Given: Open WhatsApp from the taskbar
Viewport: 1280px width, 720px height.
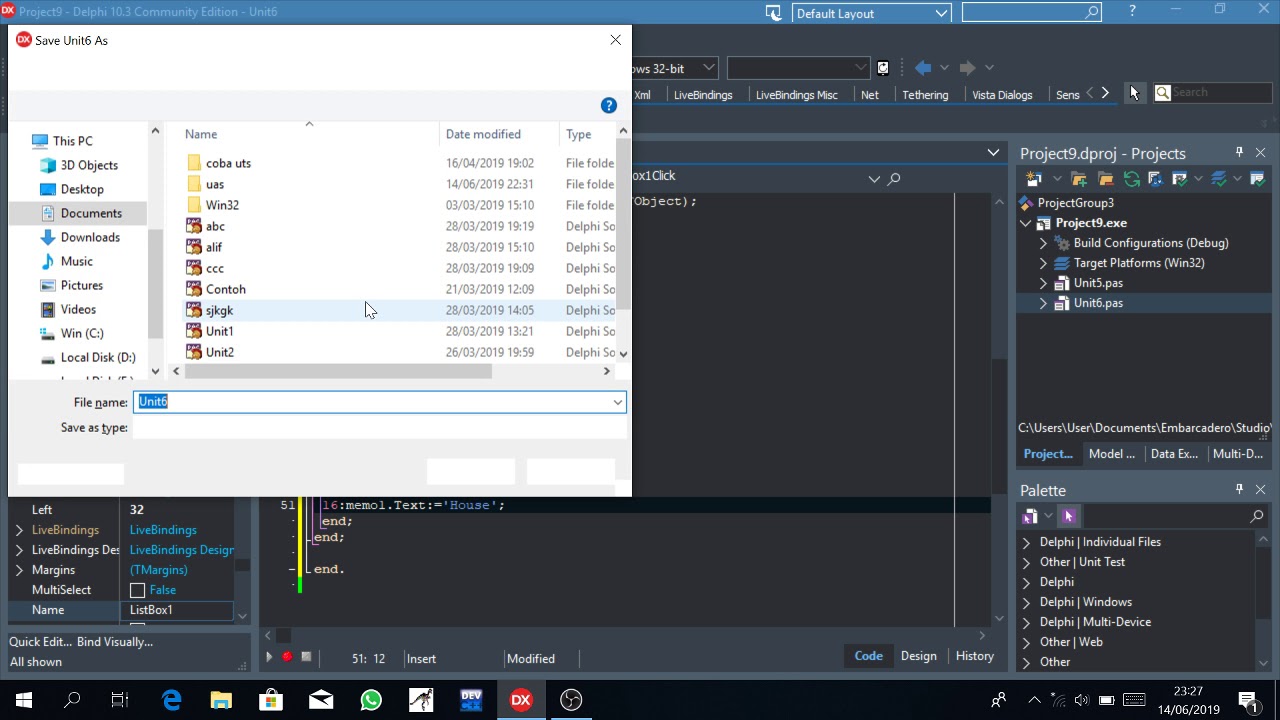Looking at the screenshot, I should (371, 700).
